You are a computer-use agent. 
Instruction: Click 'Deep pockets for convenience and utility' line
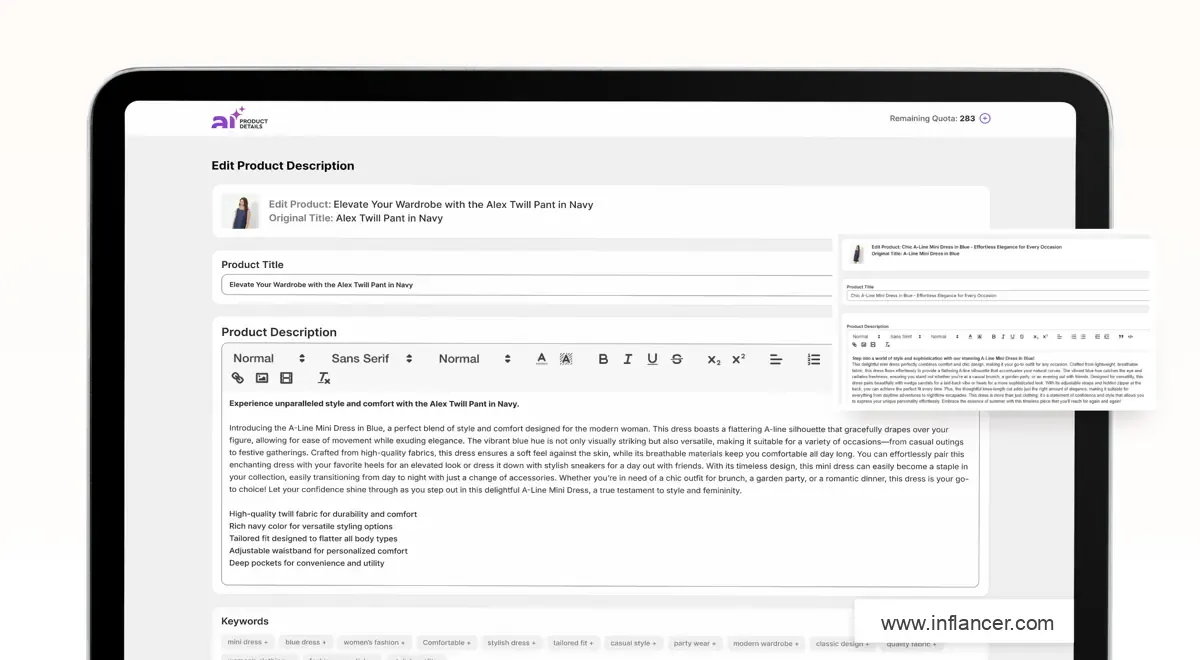tap(306, 563)
